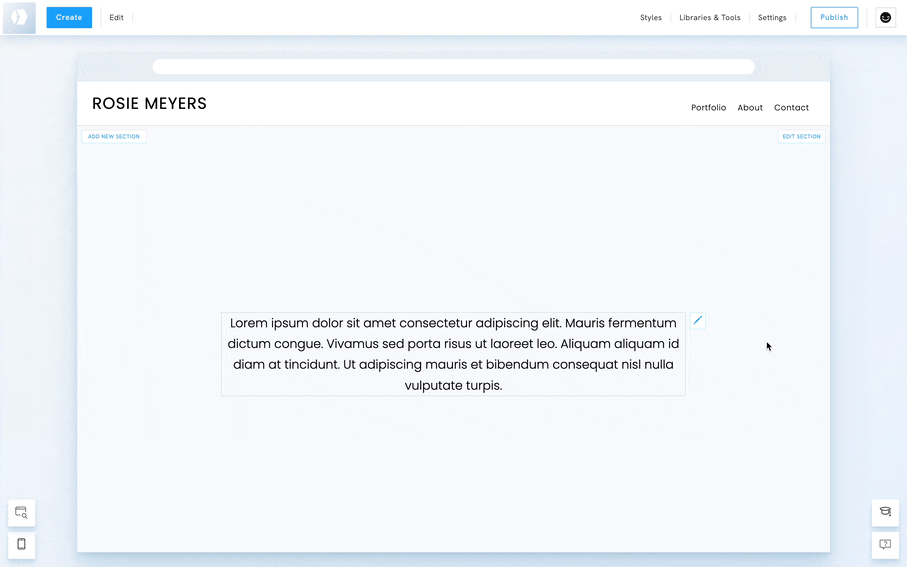Screen dimensions: 907x567
Task: Select the Lorem ipsum text block
Action: pyautogui.click(x=454, y=354)
